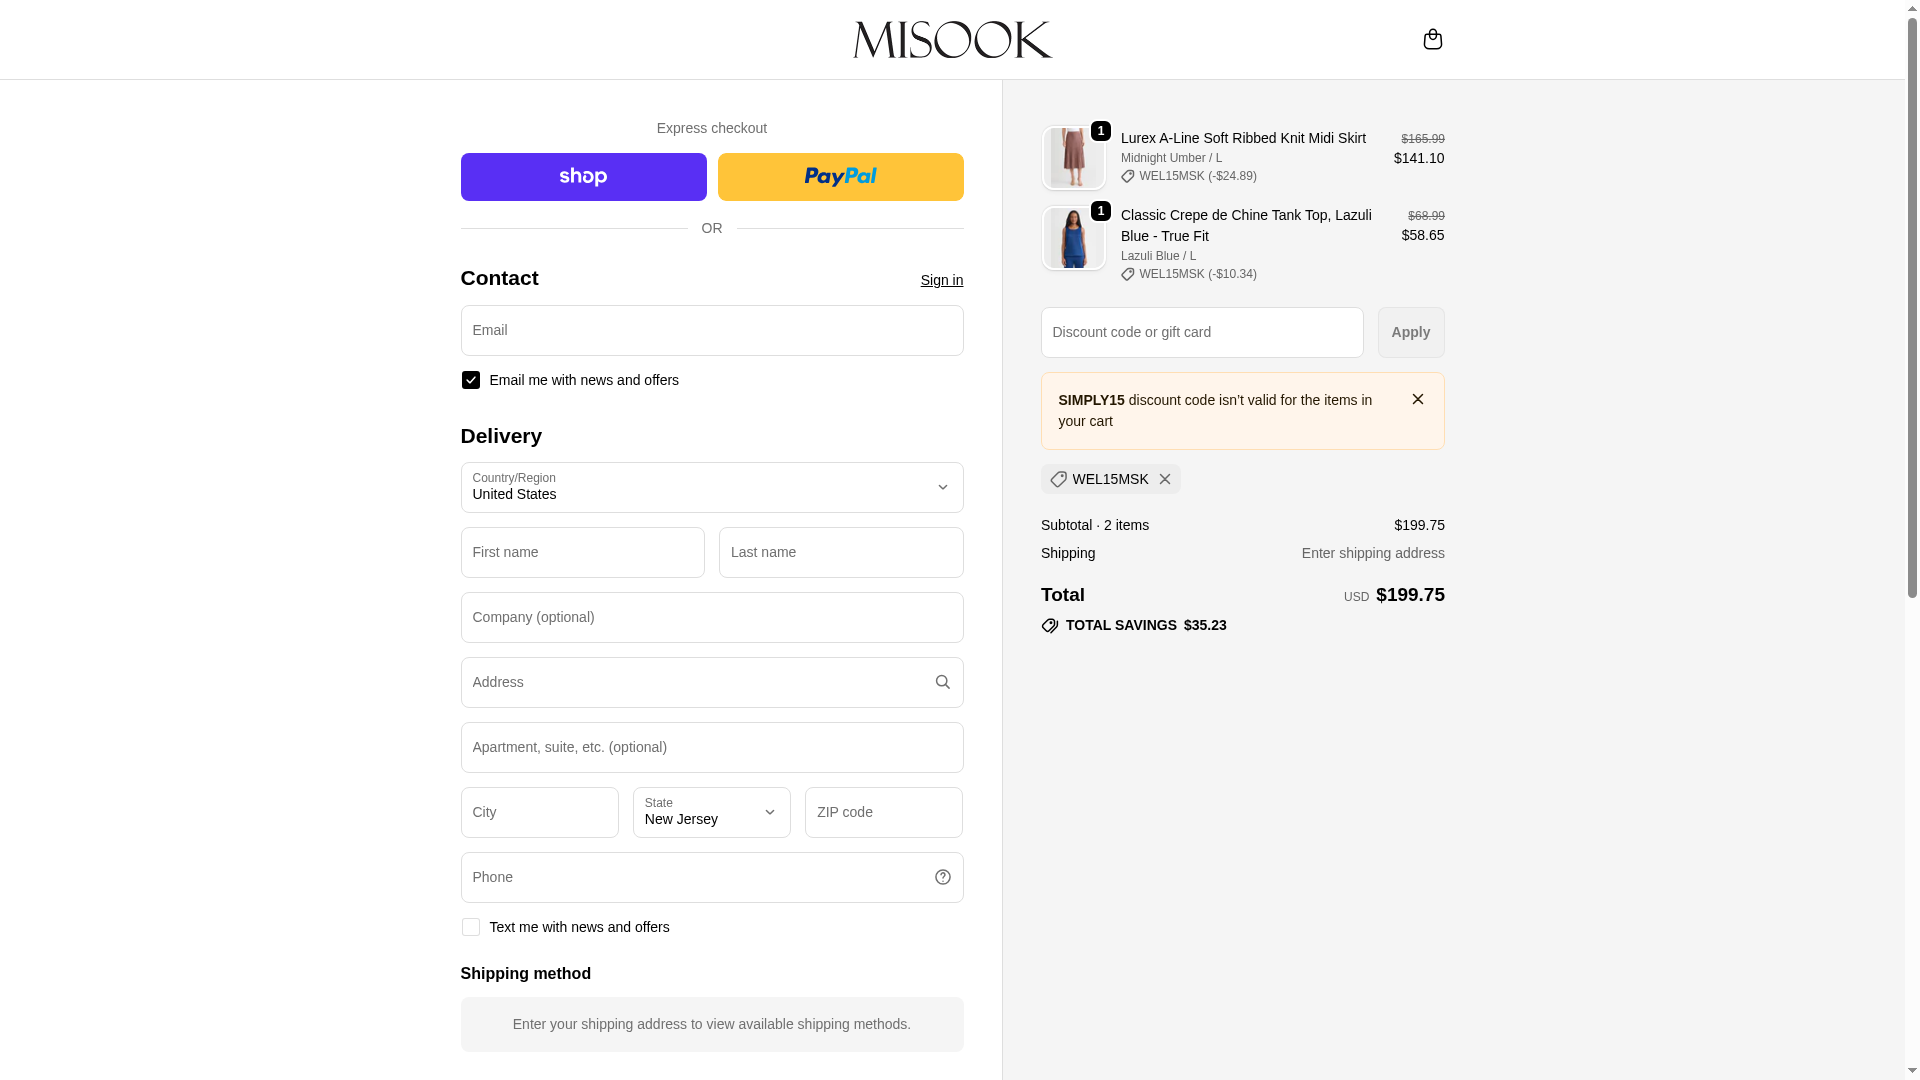1920x1080 pixels.
Task: Click the discount code or gift card field
Action: [1201, 332]
